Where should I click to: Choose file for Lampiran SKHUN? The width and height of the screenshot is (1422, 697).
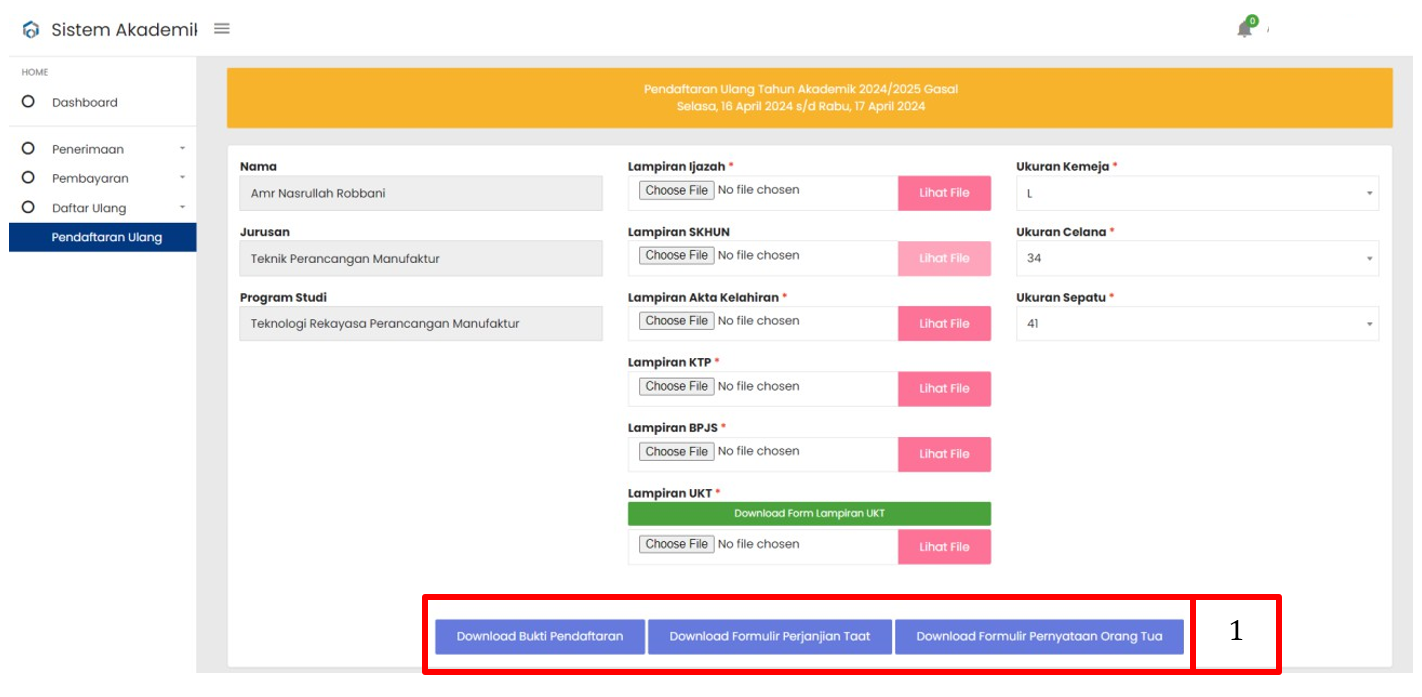(x=677, y=255)
